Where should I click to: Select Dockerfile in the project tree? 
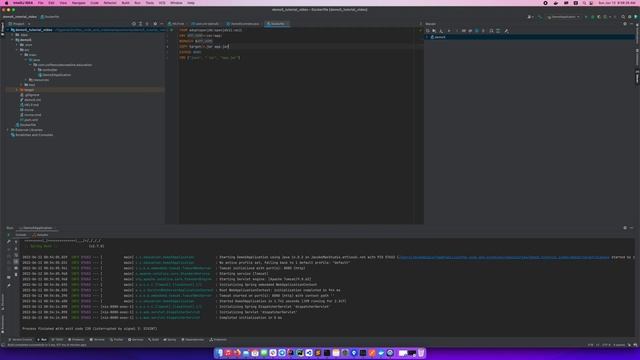(x=26, y=125)
